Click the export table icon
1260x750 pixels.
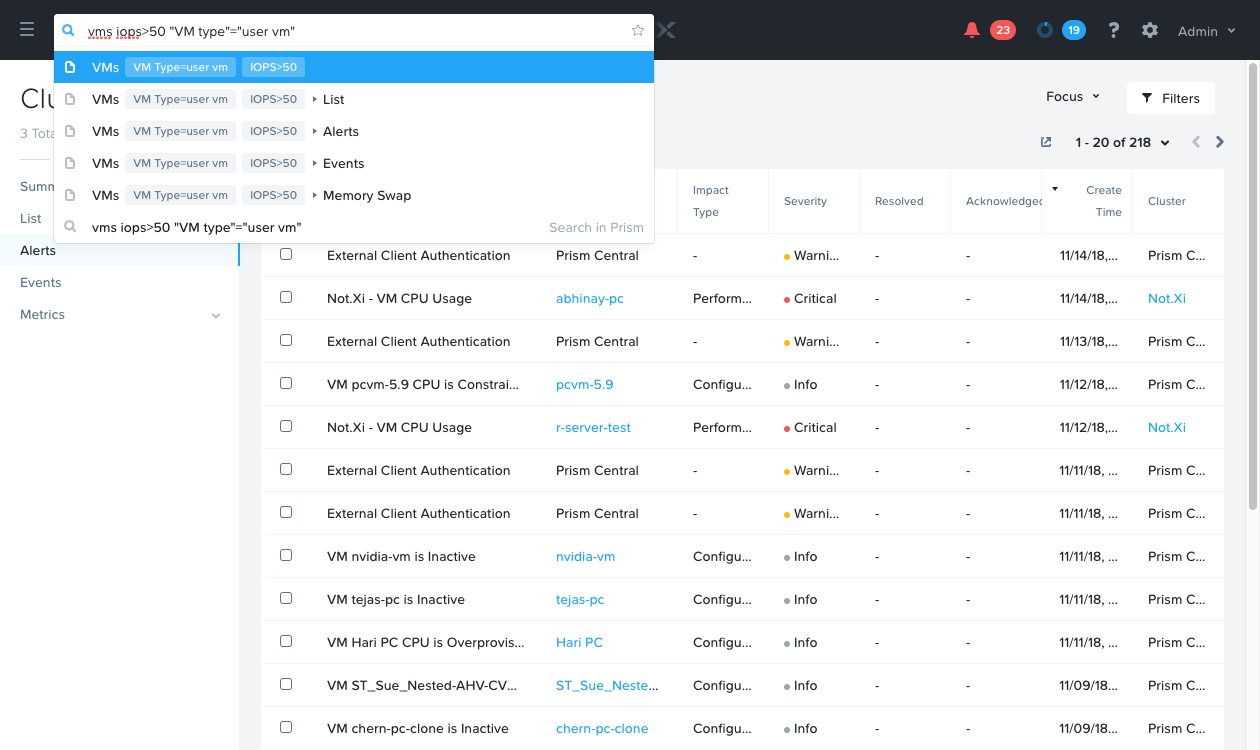1046,142
